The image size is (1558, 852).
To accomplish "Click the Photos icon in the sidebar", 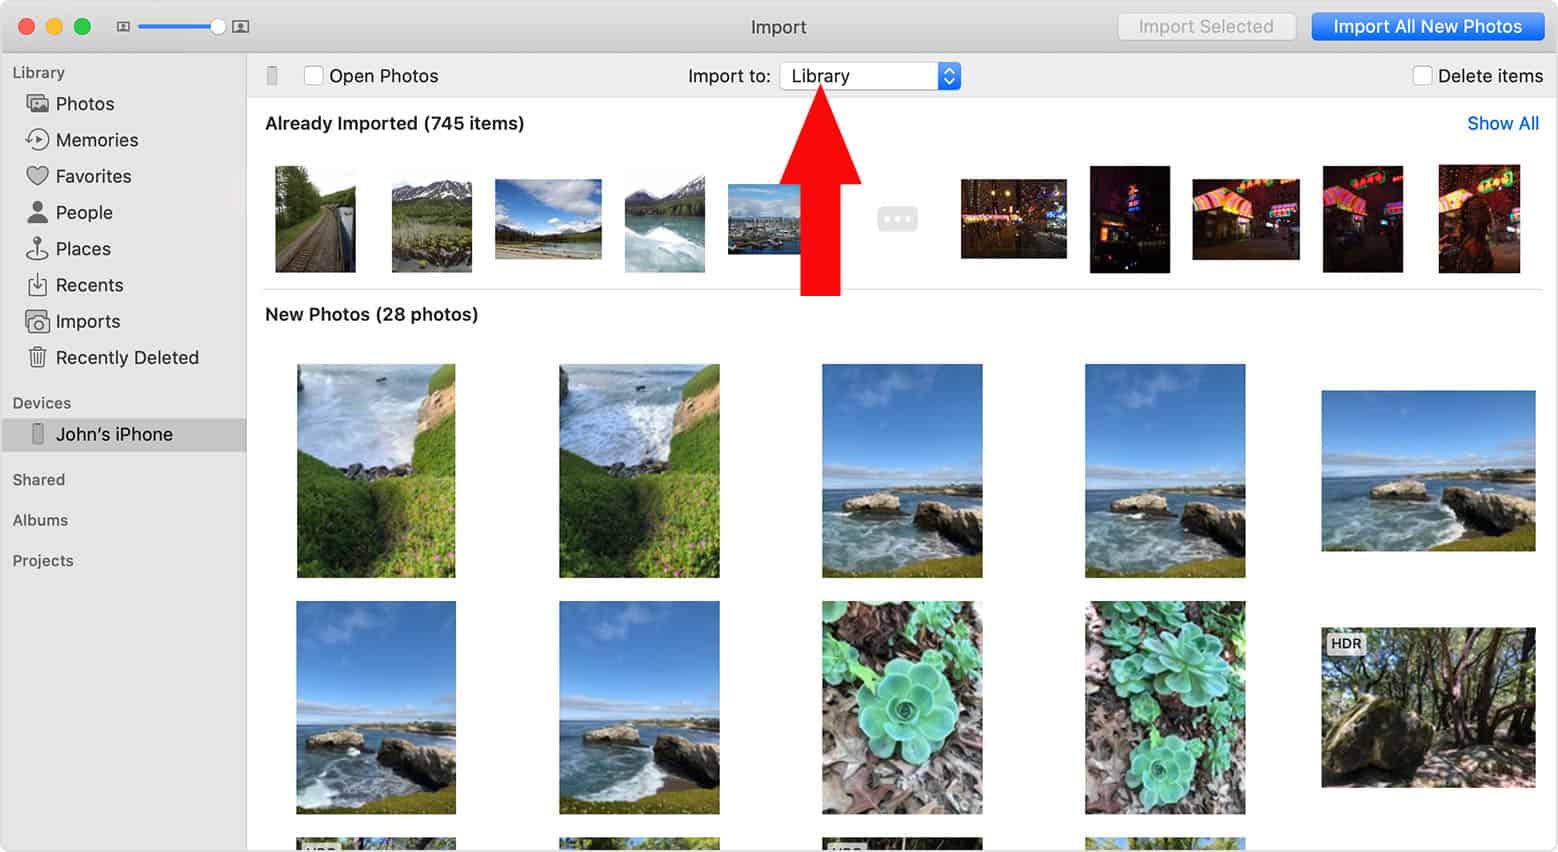I will click(x=37, y=104).
